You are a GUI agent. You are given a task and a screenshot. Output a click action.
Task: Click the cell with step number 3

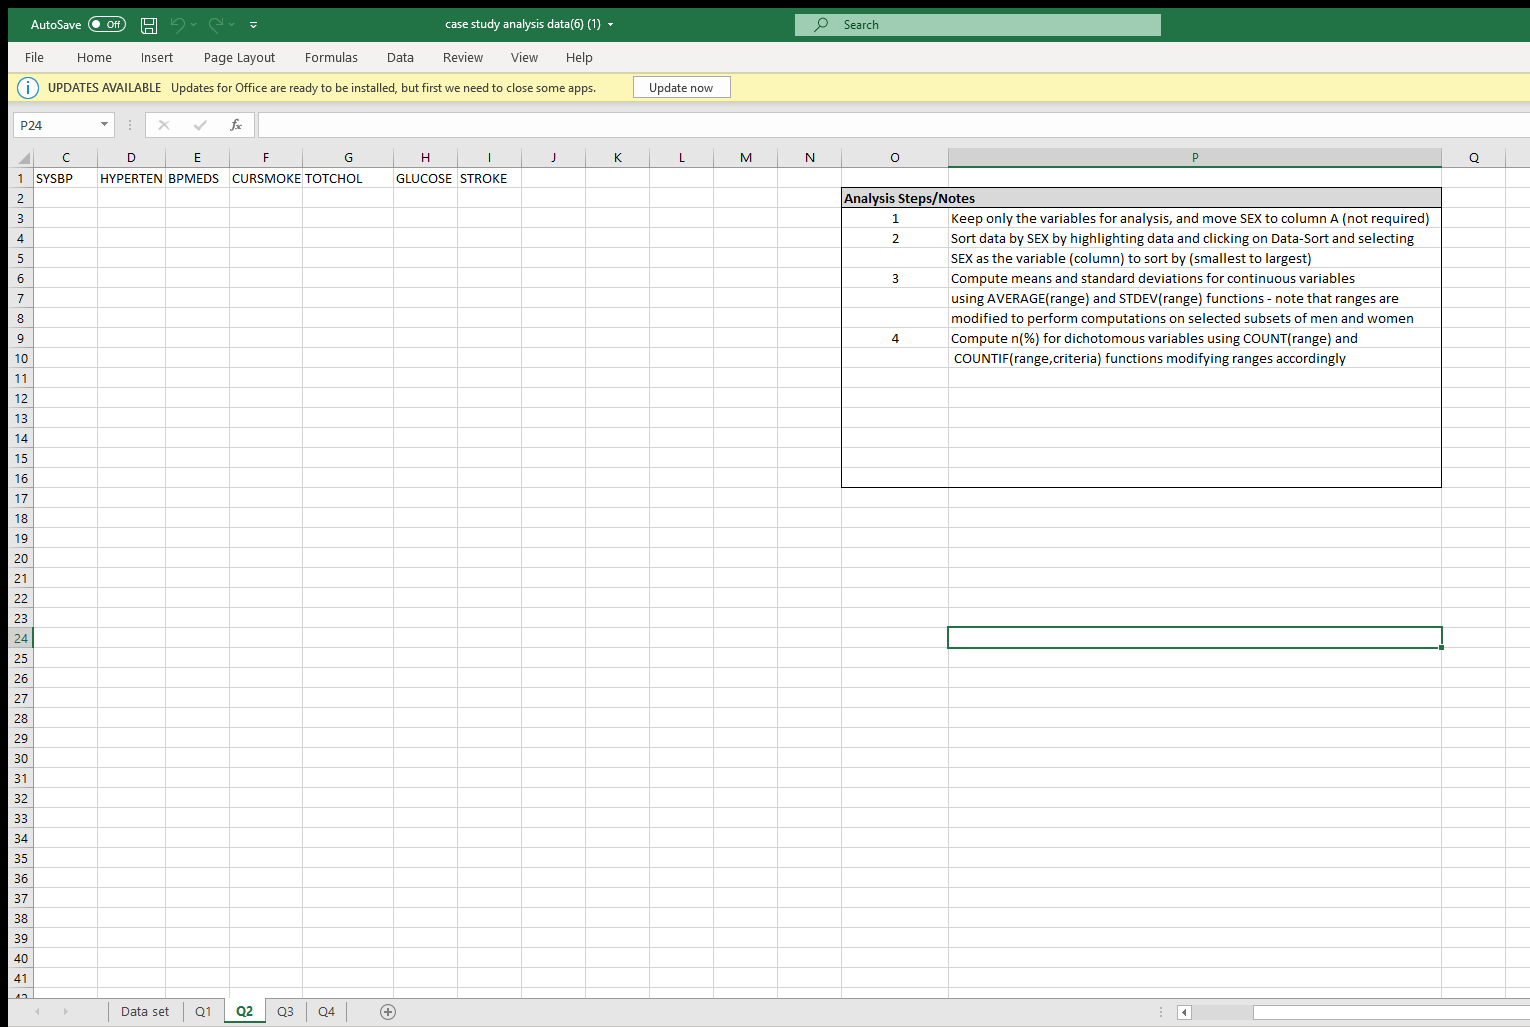click(895, 278)
